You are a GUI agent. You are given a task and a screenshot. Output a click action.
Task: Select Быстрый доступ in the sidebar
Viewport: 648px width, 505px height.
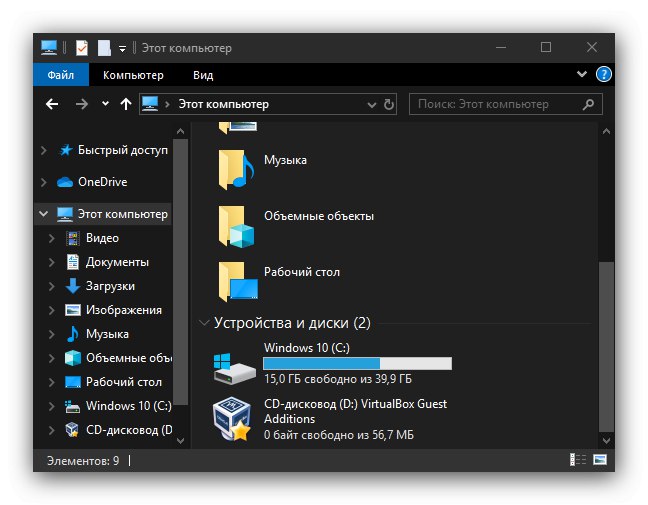[x=123, y=150]
